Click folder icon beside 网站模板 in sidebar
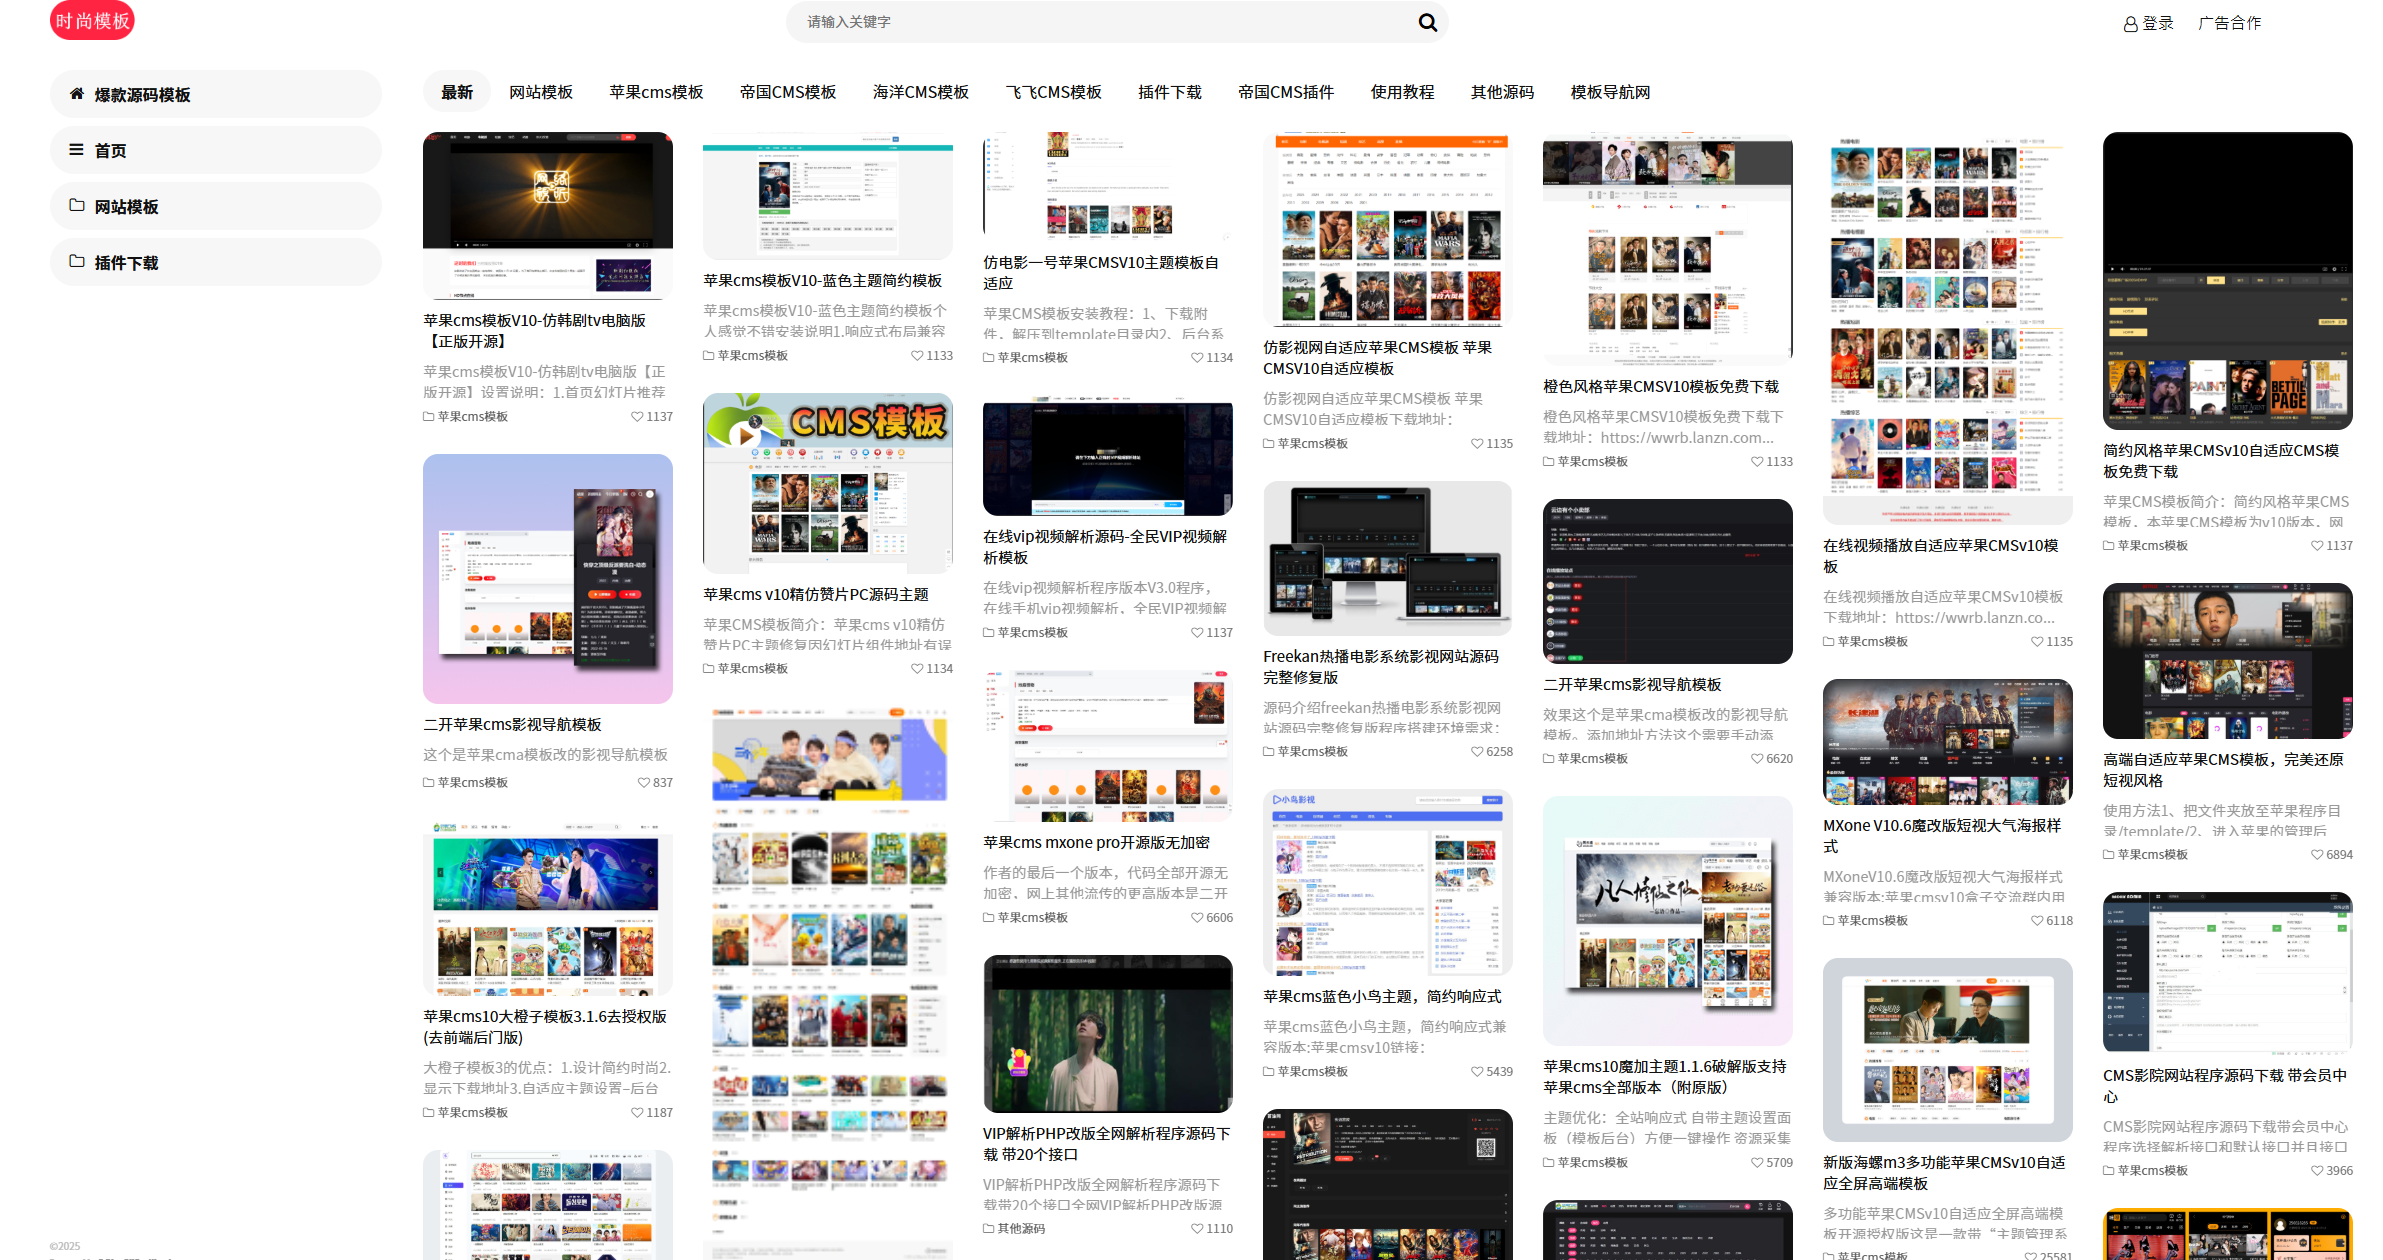 click(x=77, y=205)
